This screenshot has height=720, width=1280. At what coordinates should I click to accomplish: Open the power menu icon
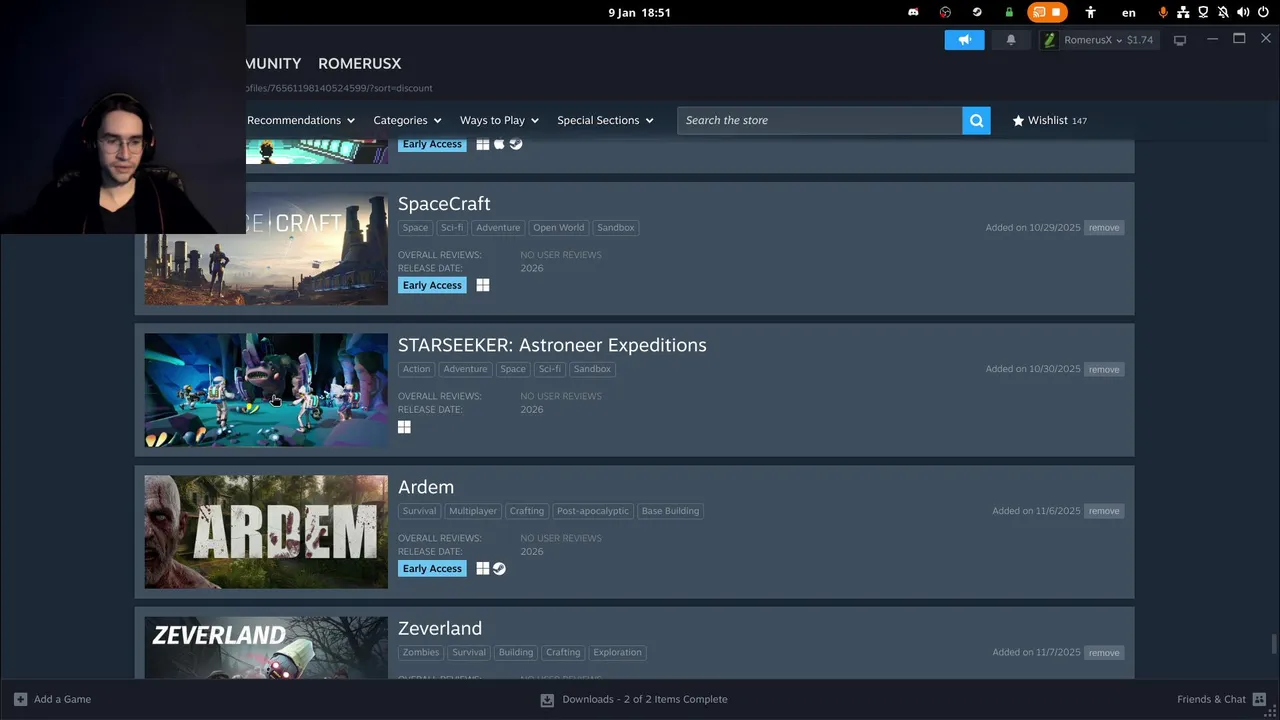1263,12
